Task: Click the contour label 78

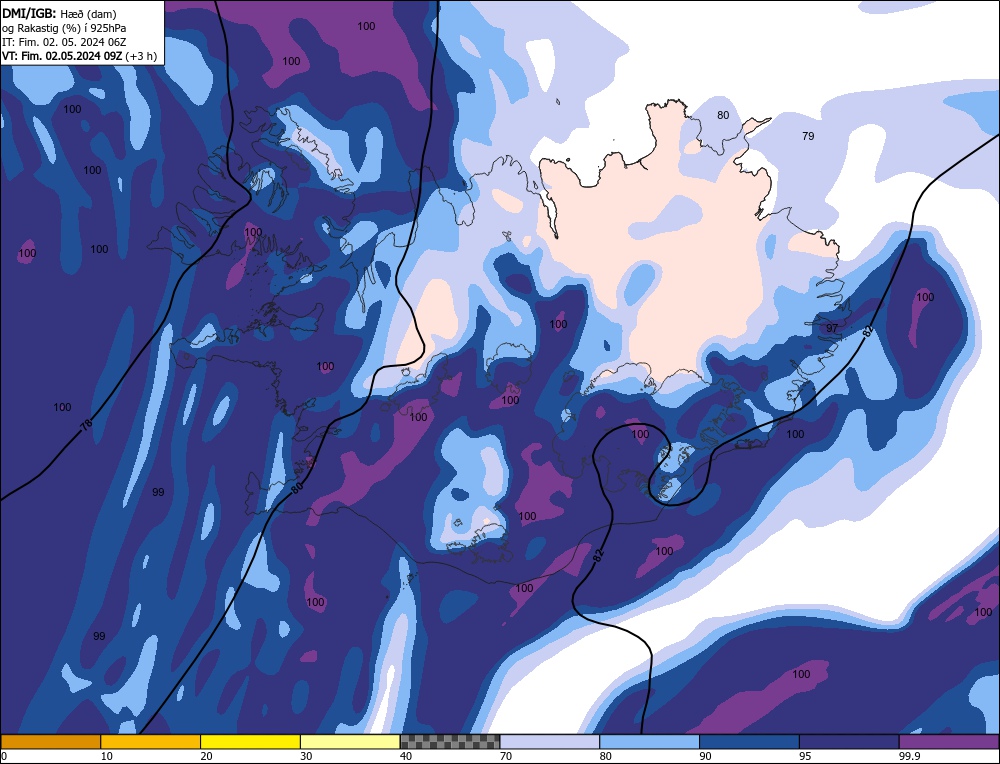Action: click(87, 424)
